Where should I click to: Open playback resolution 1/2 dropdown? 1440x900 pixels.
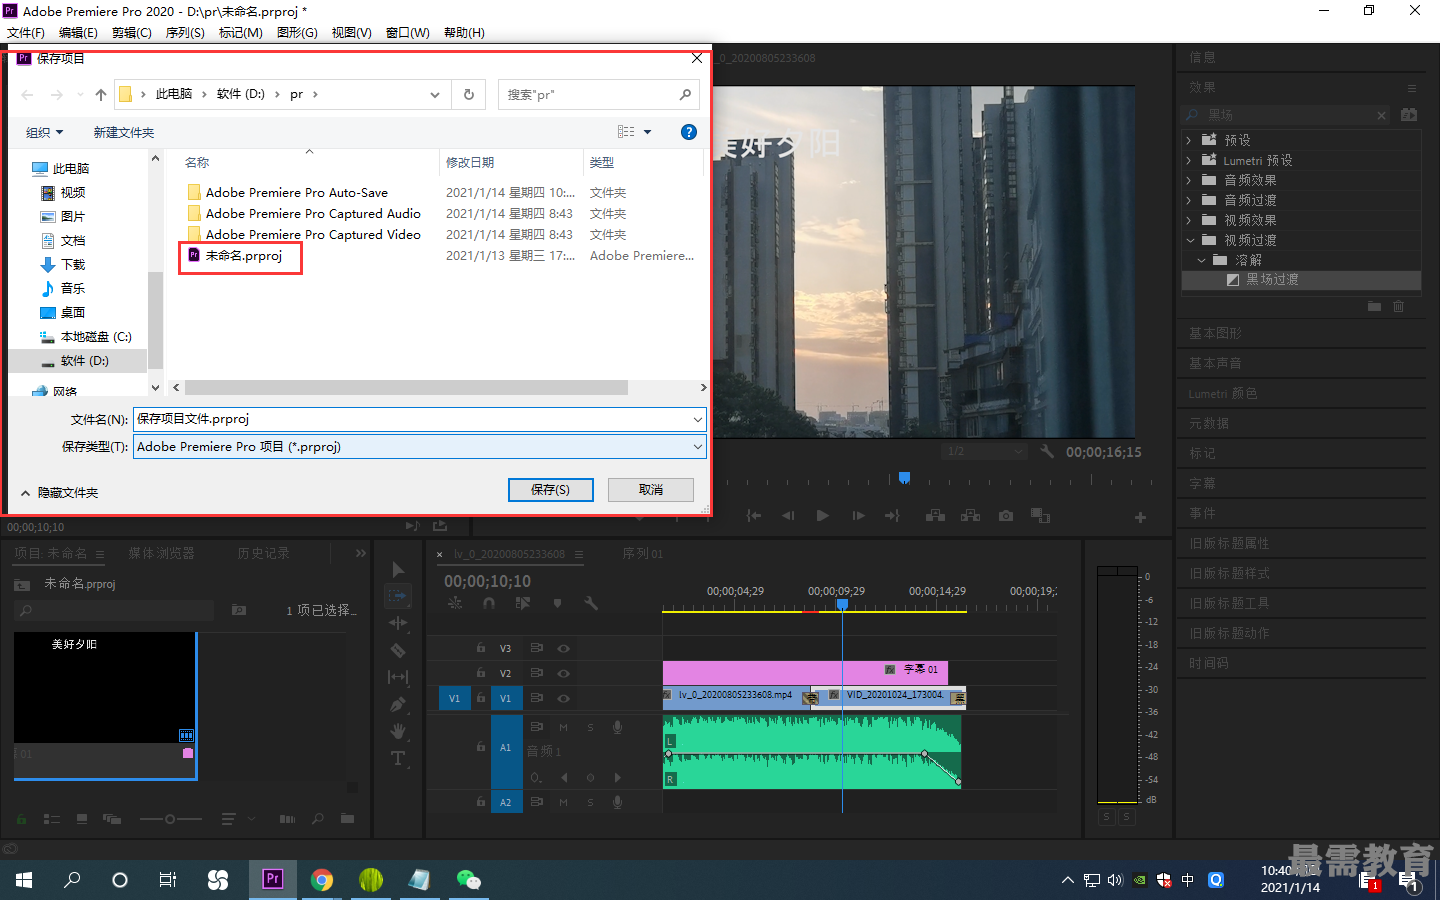point(984,451)
